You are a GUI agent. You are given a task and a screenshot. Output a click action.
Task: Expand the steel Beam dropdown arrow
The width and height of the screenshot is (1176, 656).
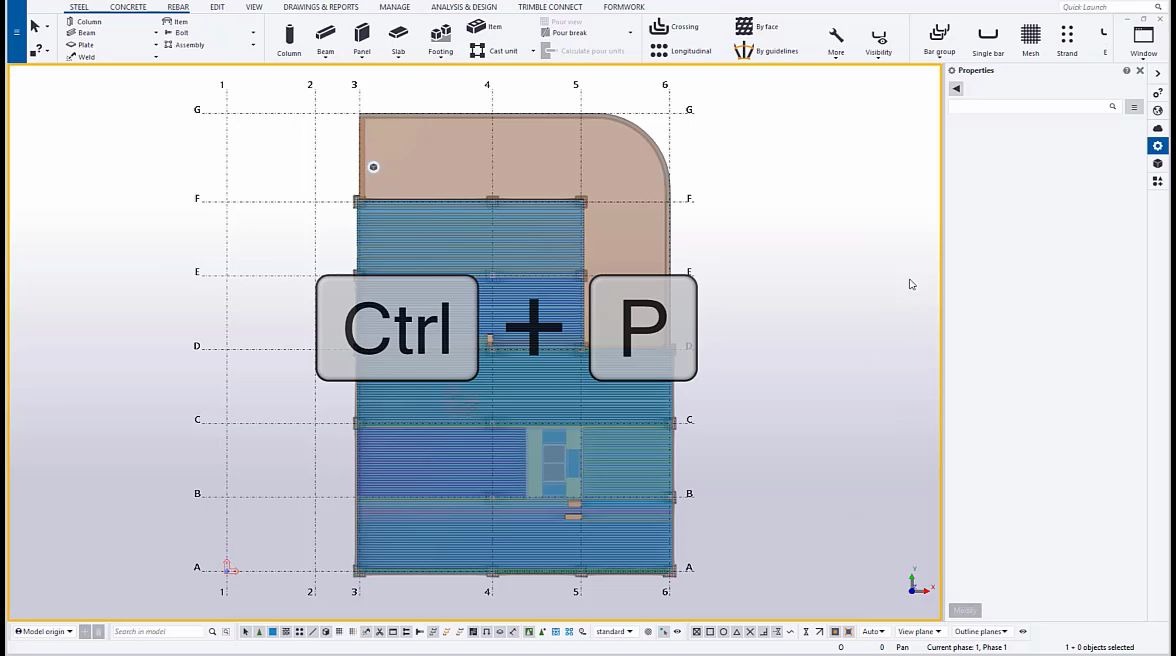(x=156, y=33)
